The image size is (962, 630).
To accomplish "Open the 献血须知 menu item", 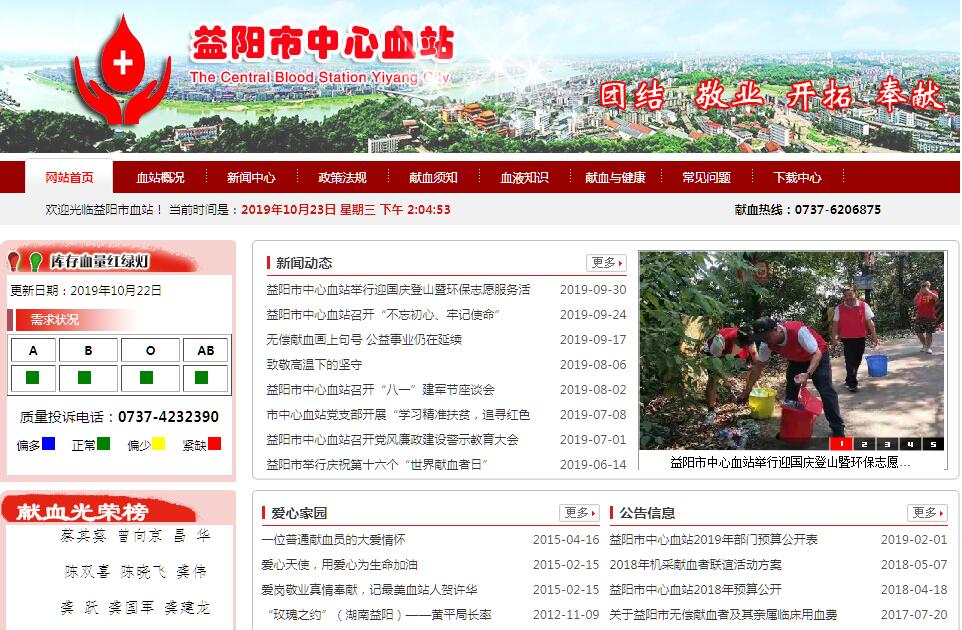I will 433,178.
